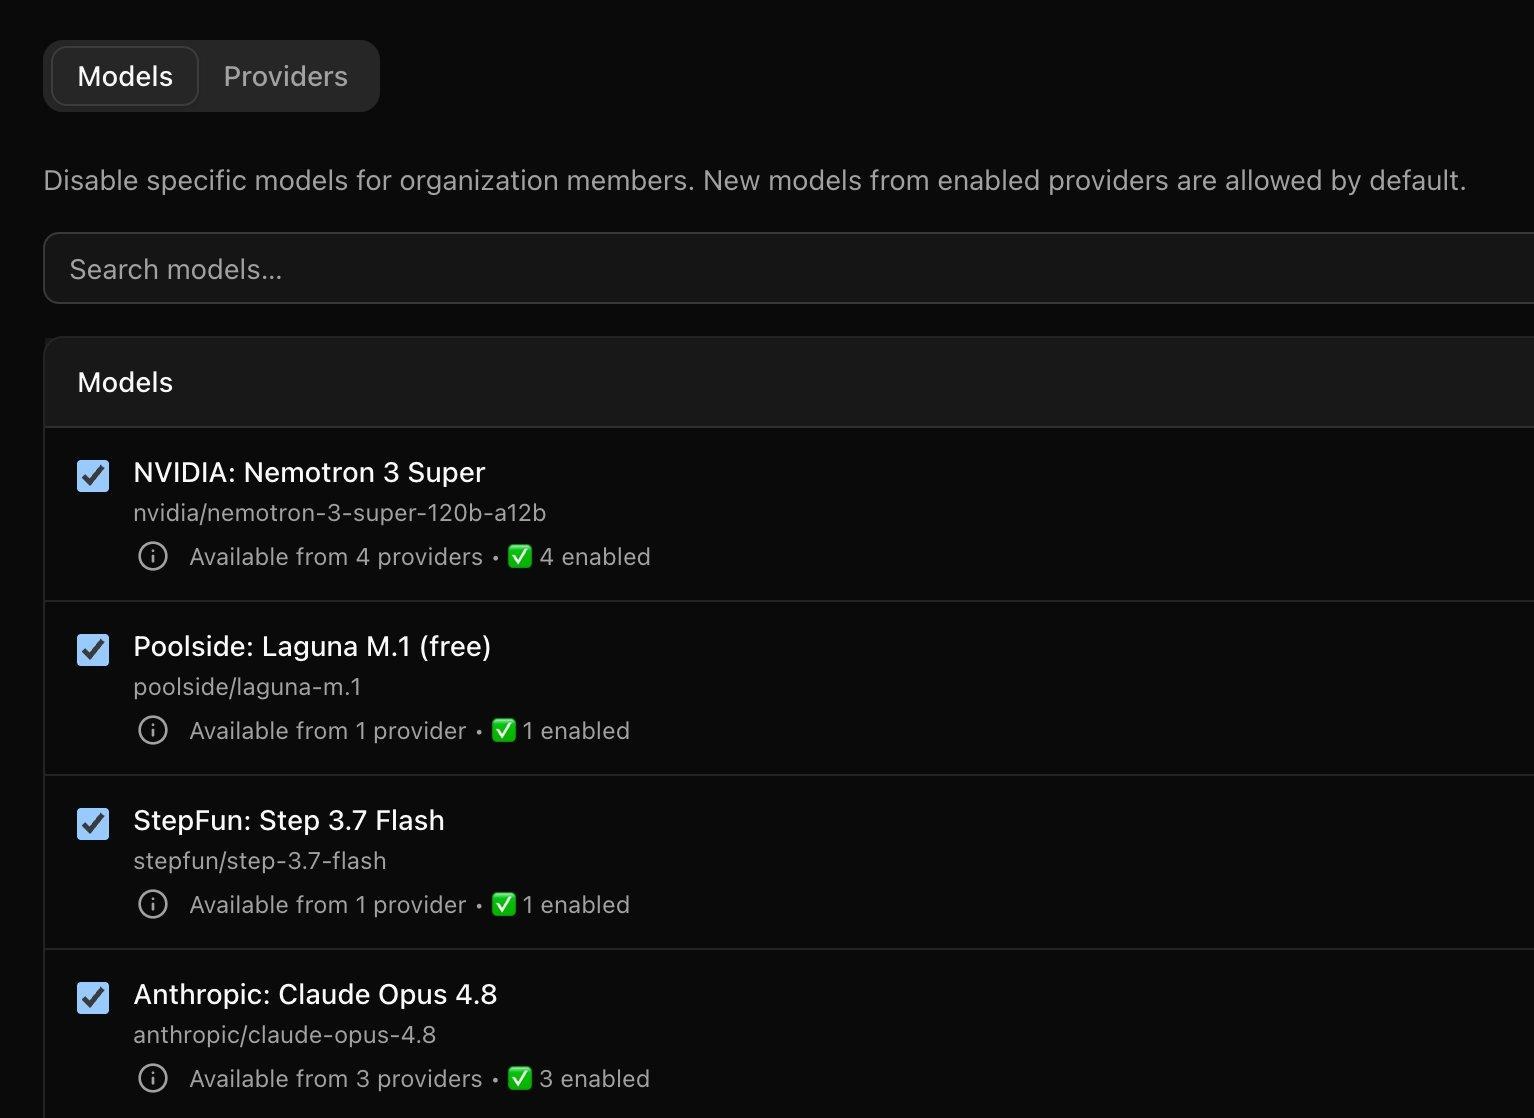Click the info icon for NVIDIA Nemotron providers
The image size is (1534, 1118).
(153, 556)
